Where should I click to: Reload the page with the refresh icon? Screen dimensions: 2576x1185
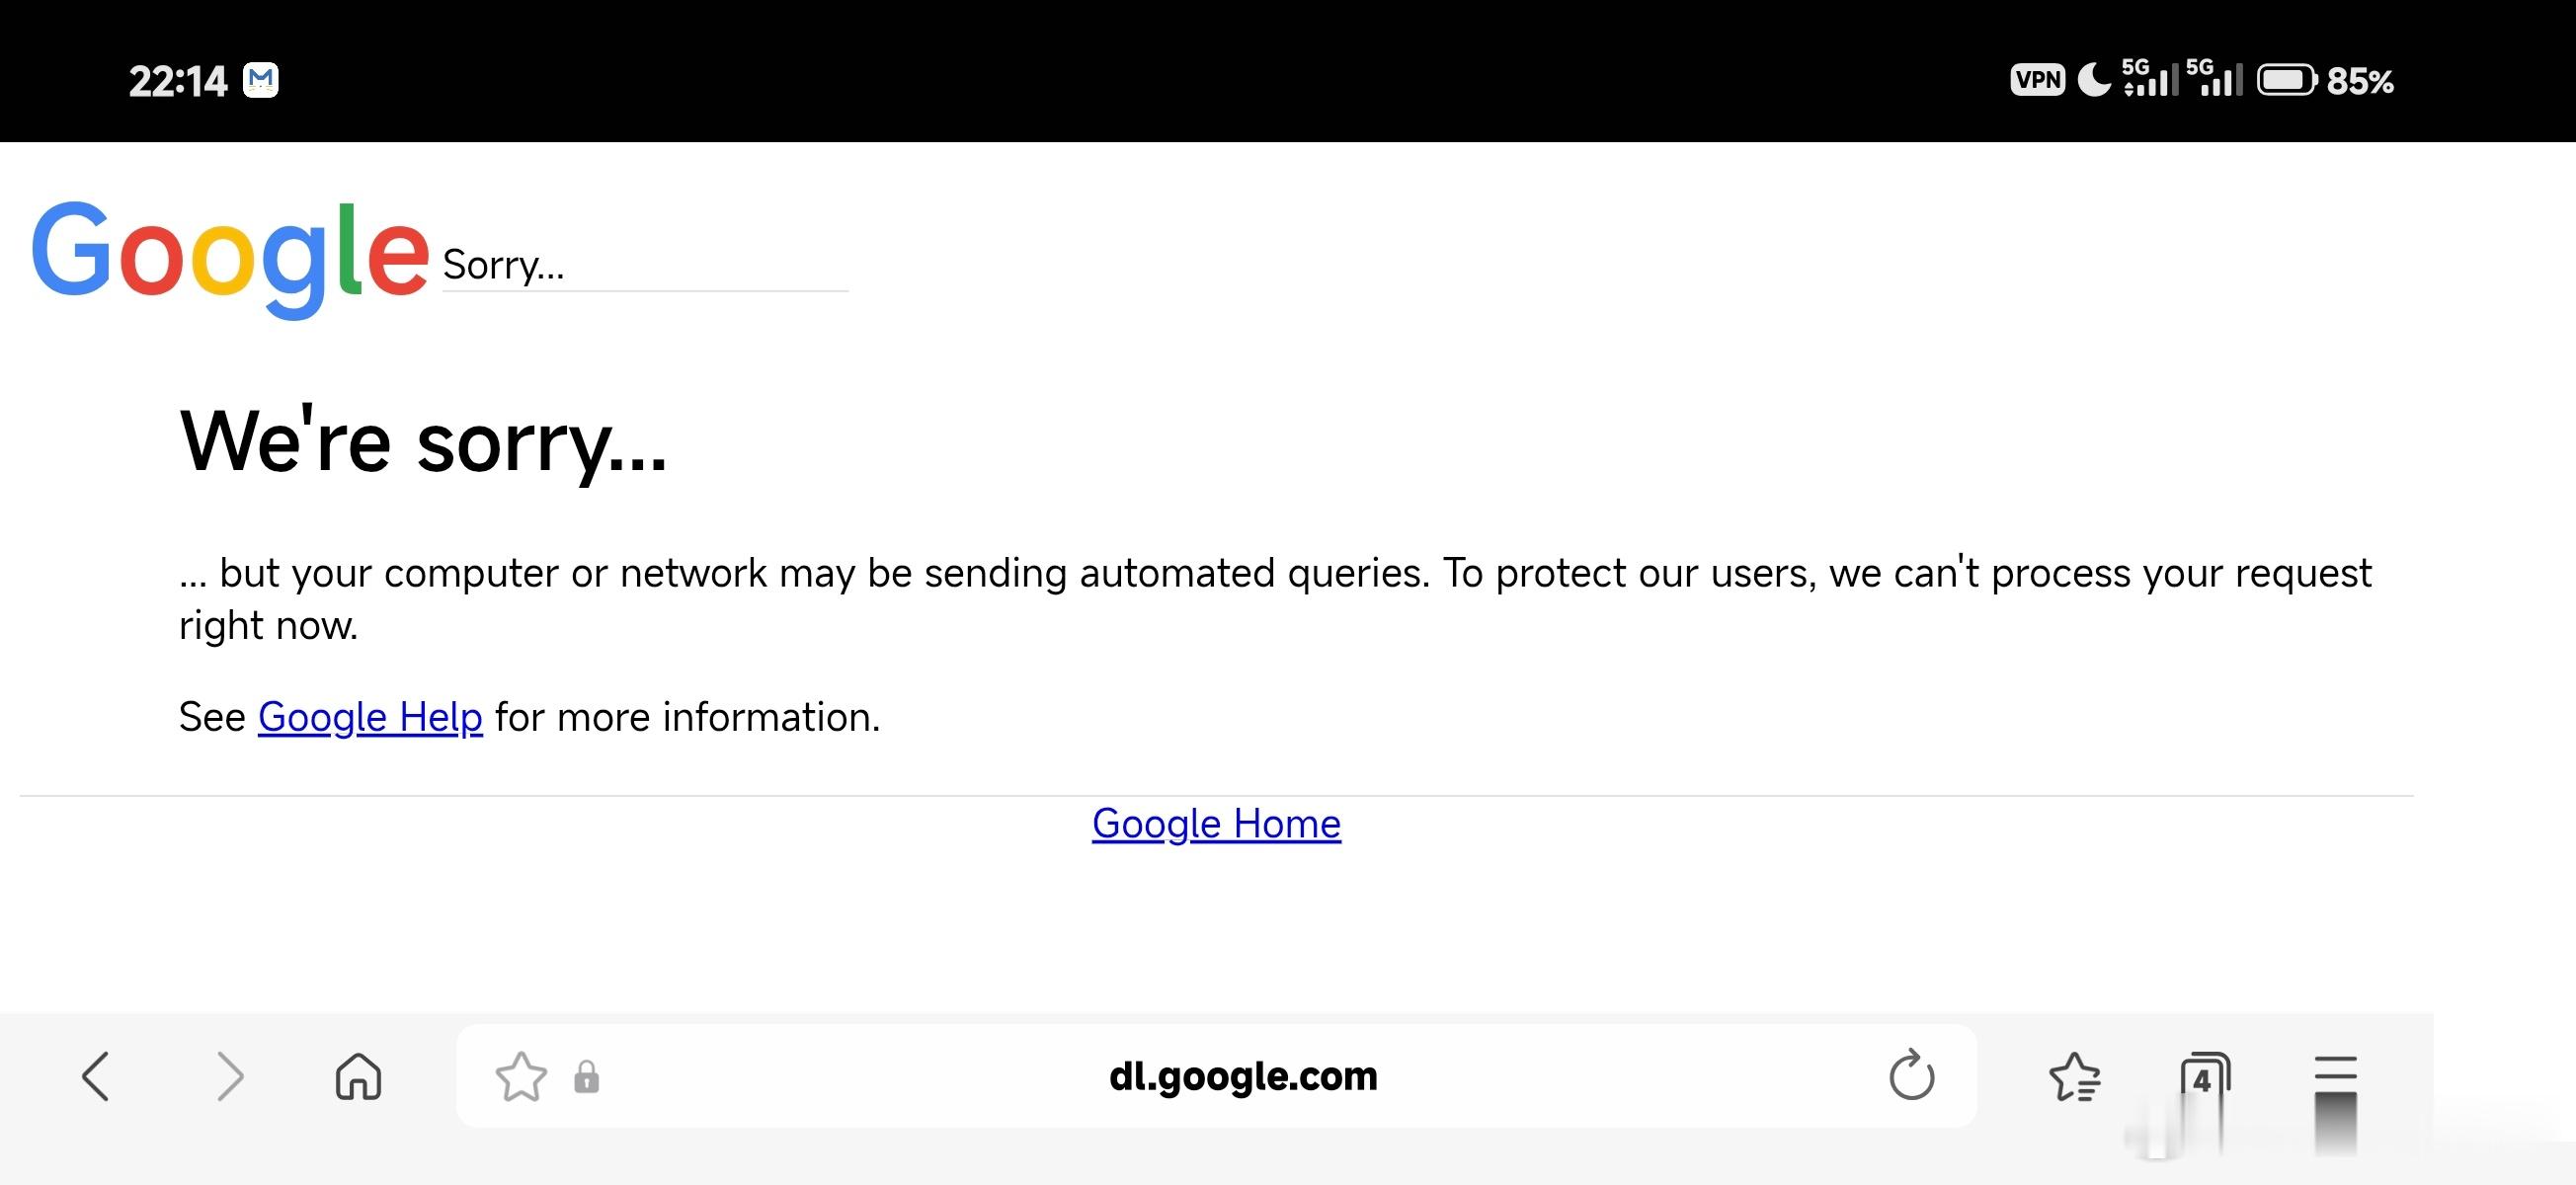tap(1911, 1076)
